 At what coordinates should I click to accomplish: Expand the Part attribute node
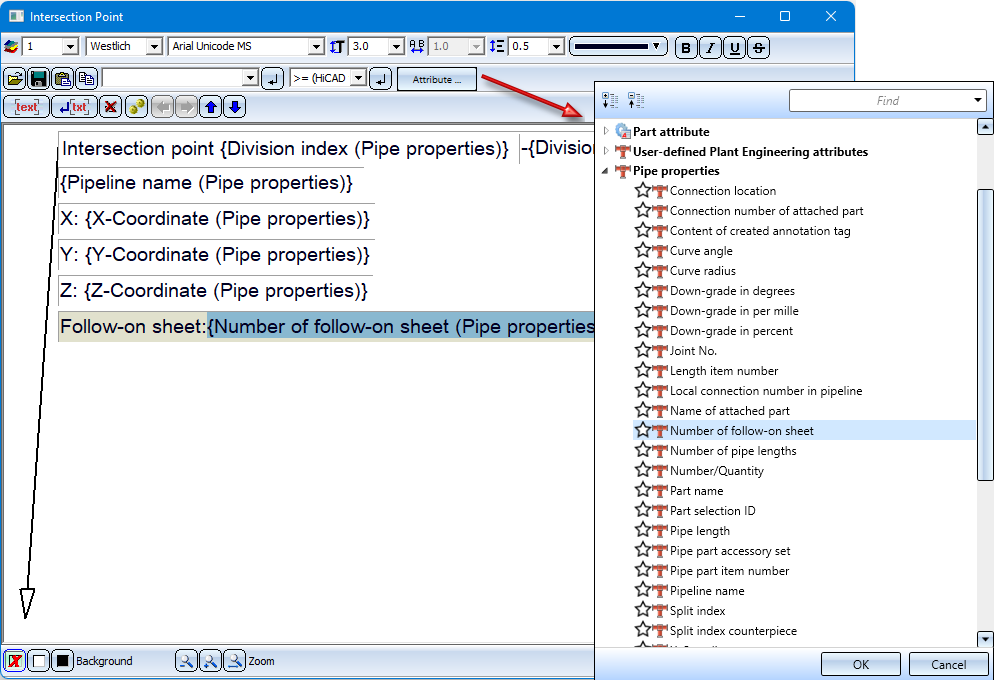[x=606, y=131]
